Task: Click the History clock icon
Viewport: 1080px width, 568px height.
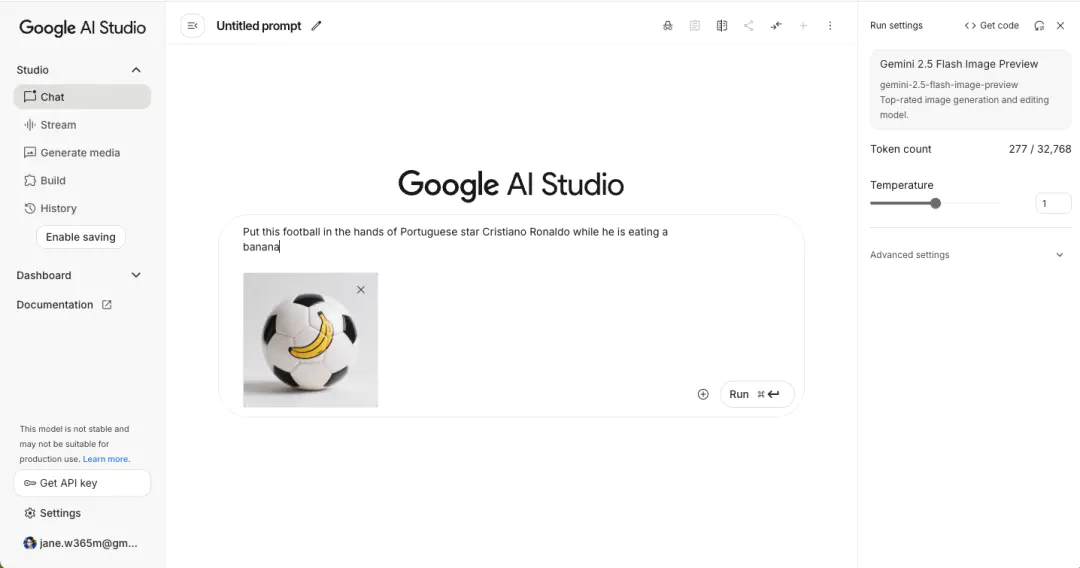Action: pyautogui.click(x=30, y=208)
